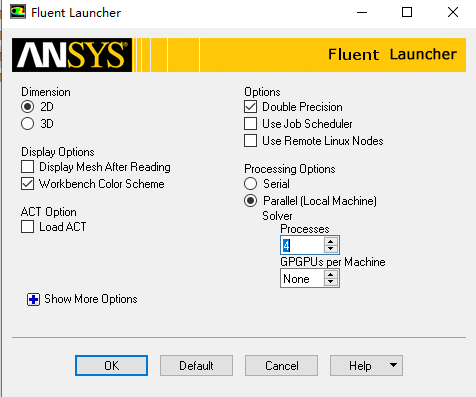Open the Help dropdown arrow
476x397 pixels.
[x=394, y=365]
